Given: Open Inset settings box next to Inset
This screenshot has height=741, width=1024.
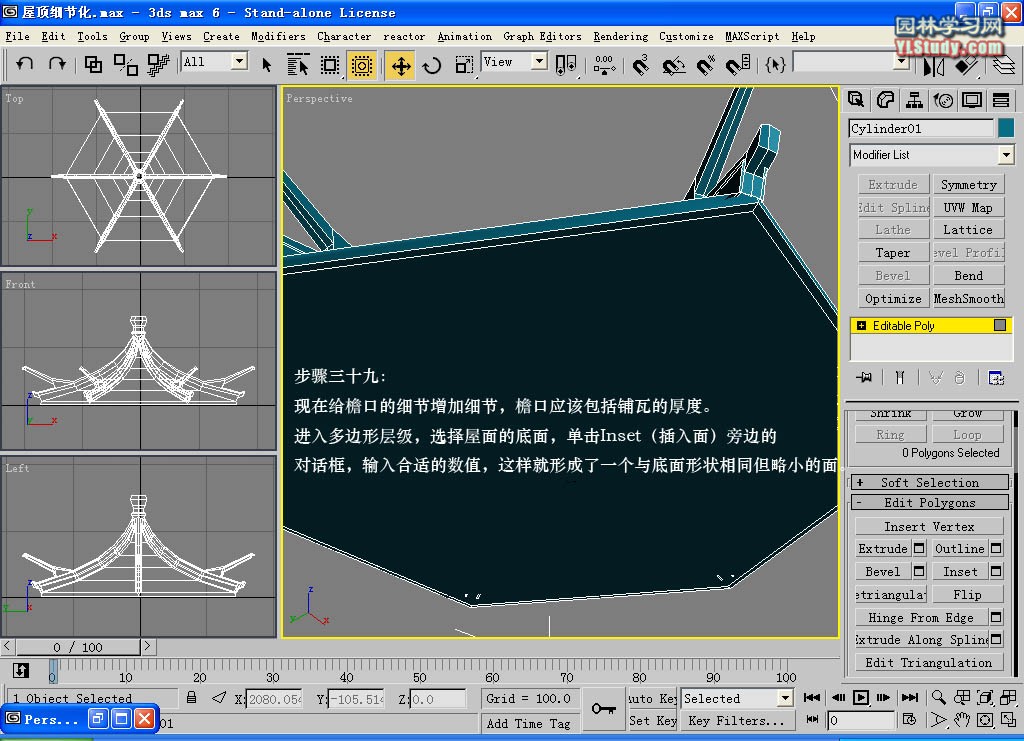Looking at the screenshot, I should 996,571.
